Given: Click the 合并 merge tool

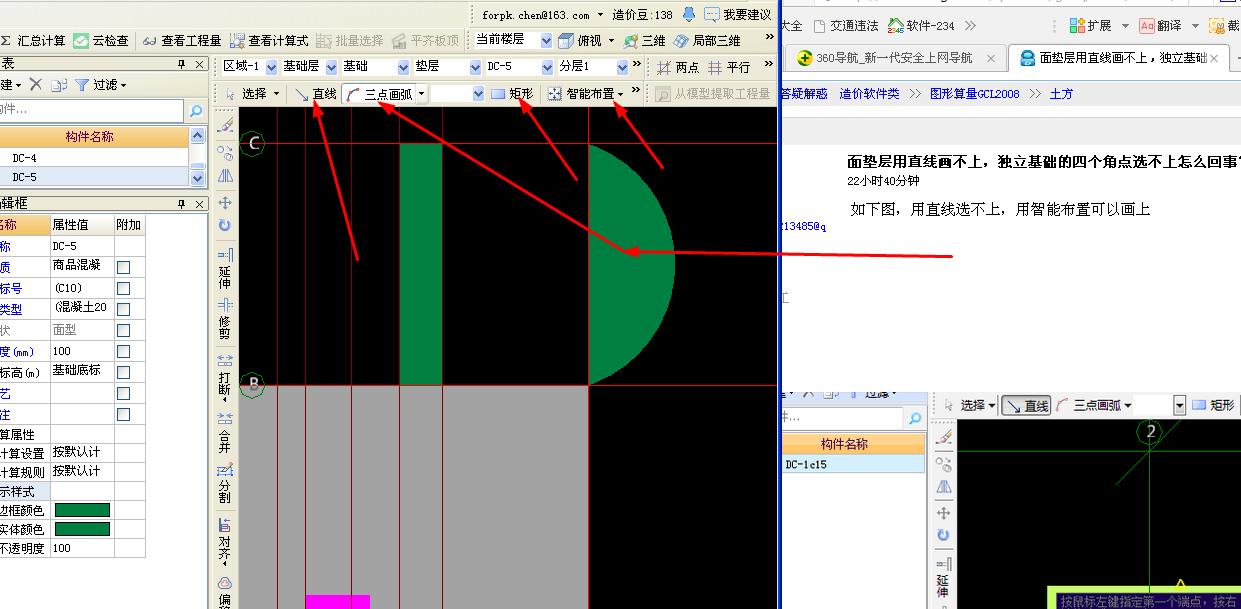Looking at the screenshot, I should coord(225,432).
